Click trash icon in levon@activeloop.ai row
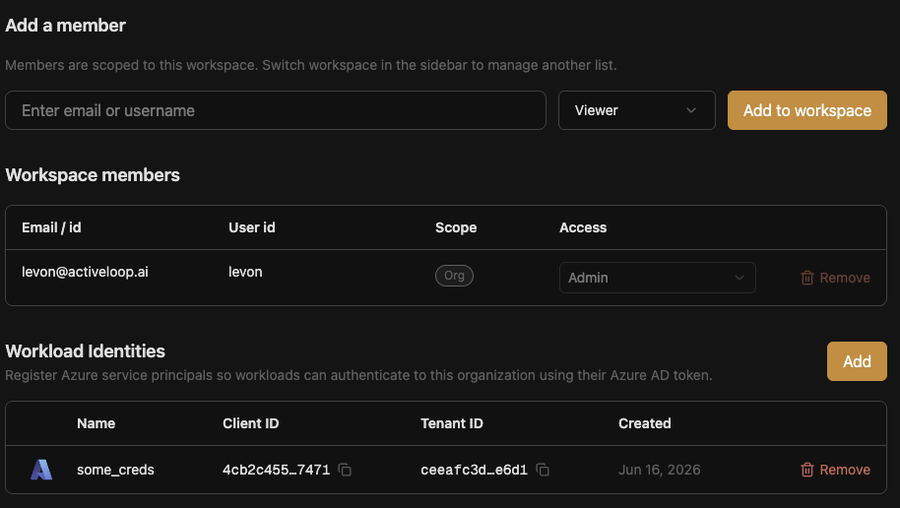Image resolution: width=900 pixels, height=508 pixels. pos(807,278)
